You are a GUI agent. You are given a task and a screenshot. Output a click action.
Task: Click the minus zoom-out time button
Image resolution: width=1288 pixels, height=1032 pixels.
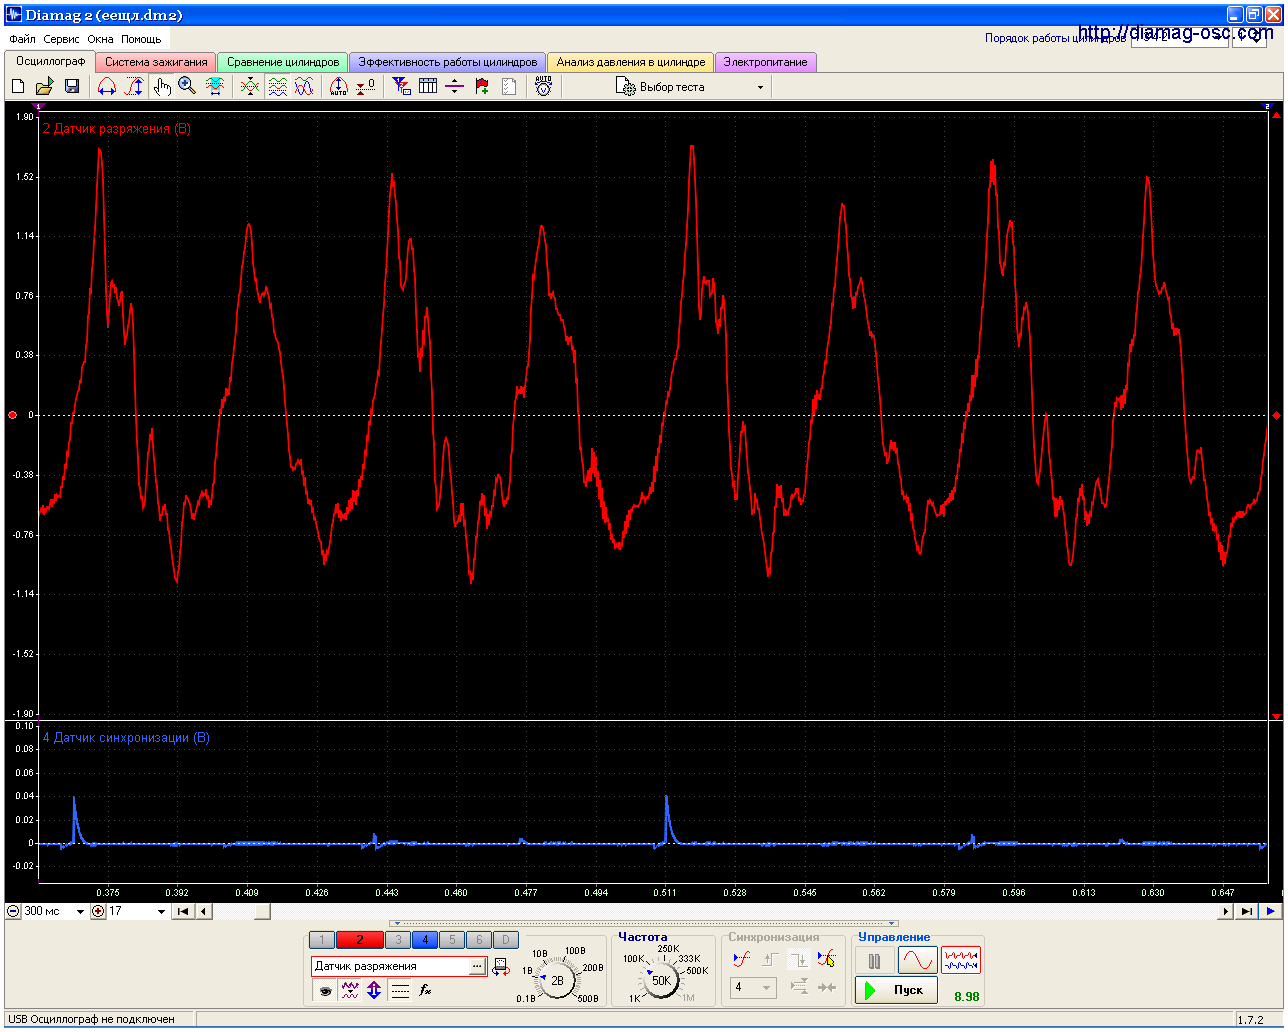tap(13, 911)
